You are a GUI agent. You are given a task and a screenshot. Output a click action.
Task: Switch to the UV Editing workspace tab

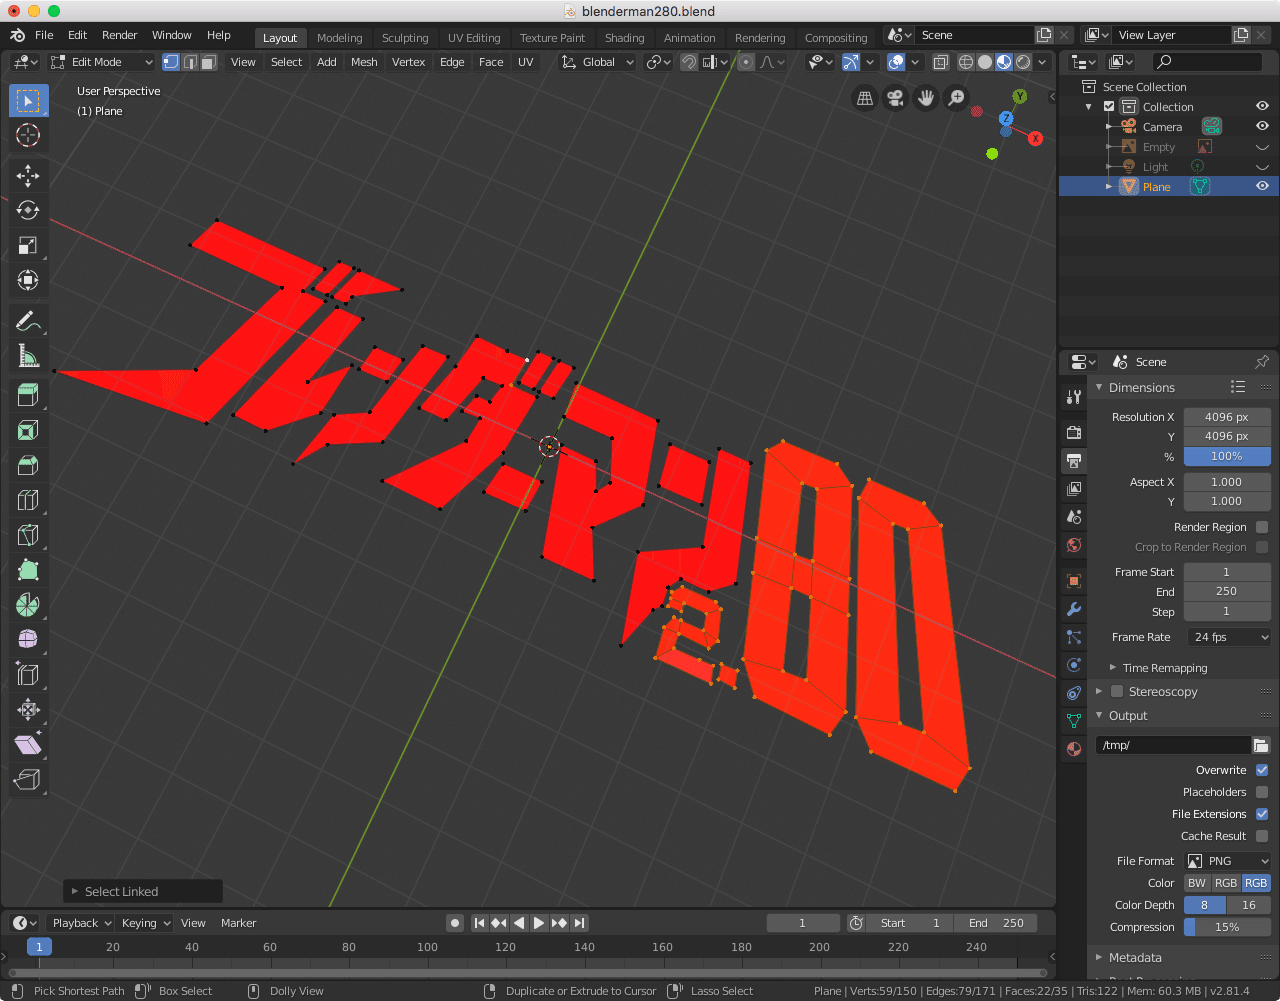pyautogui.click(x=474, y=38)
